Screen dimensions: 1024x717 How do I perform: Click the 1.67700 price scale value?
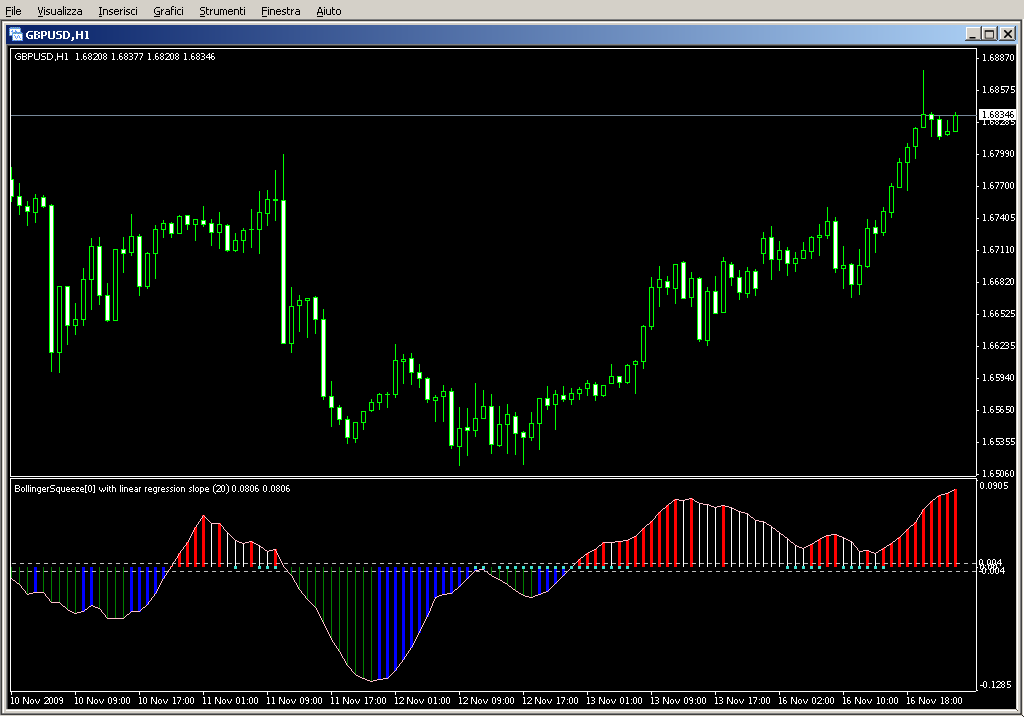pos(998,185)
